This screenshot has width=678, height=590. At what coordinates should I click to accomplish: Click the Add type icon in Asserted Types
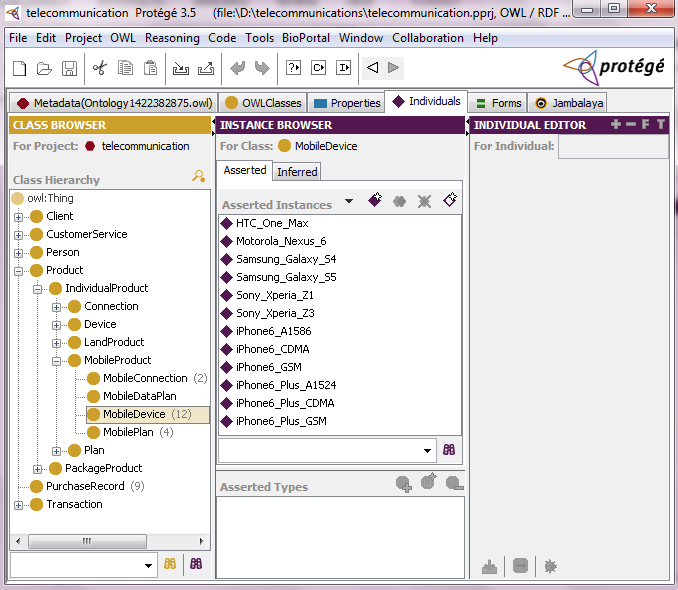pos(404,484)
